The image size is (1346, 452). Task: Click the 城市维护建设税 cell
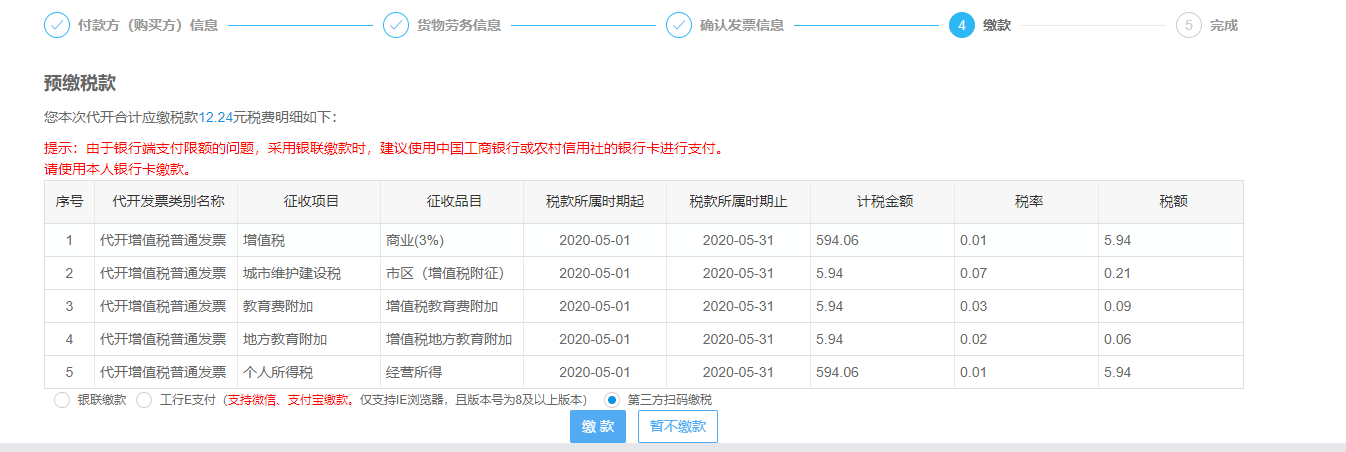pyautogui.click(x=309, y=273)
